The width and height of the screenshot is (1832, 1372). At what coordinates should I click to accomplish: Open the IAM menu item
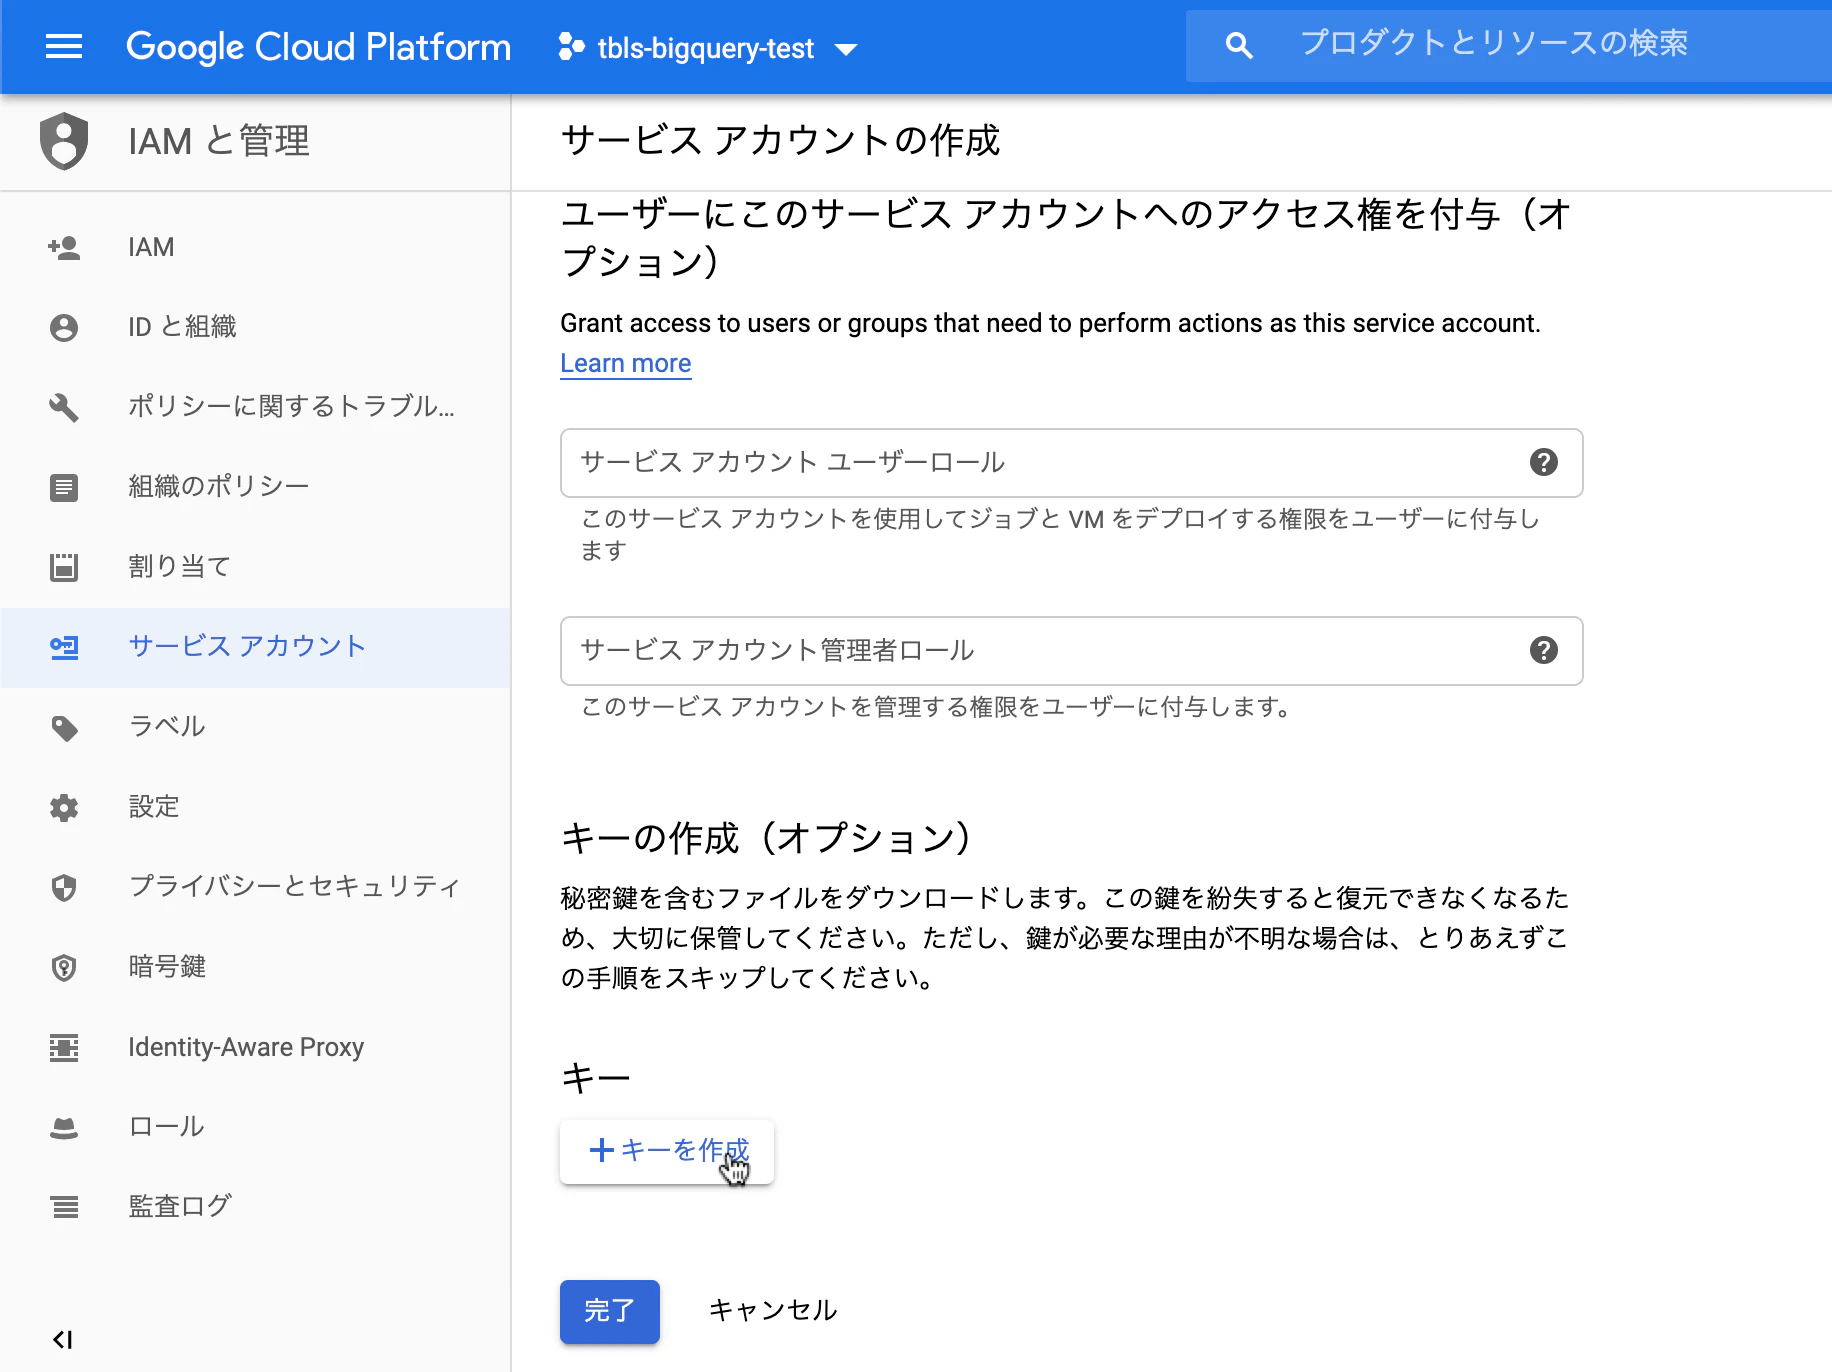[256, 247]
